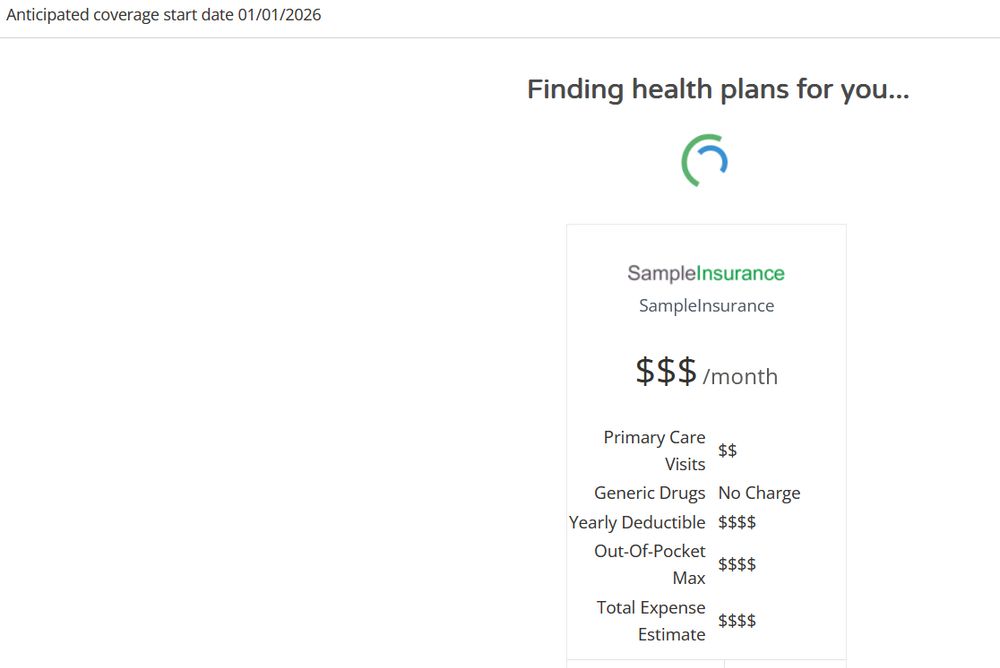Click the $$$$ Yearly Deductible amount
Image resolution: width=1000 pixels, height=668 pixels.
[737, 522]
